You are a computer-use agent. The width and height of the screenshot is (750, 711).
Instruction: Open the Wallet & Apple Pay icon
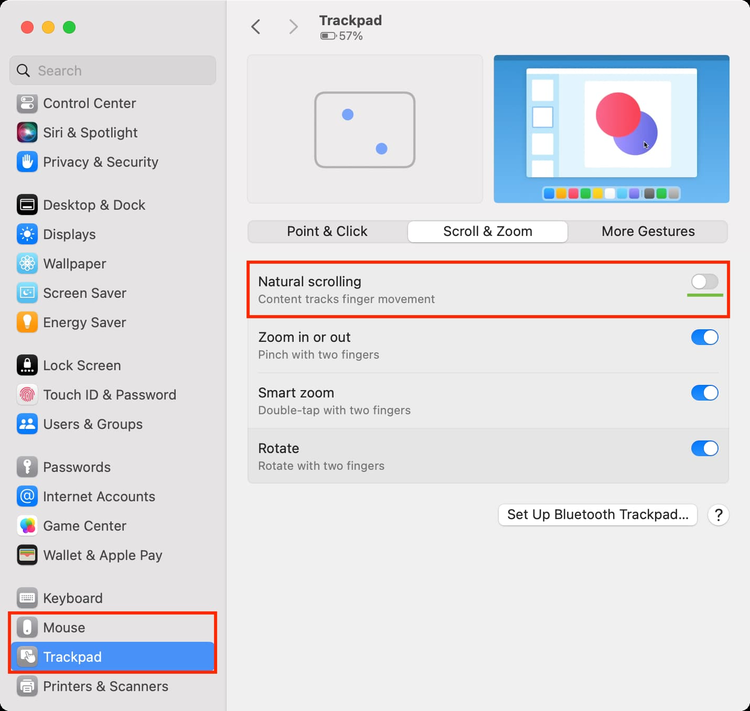[27, 555]
